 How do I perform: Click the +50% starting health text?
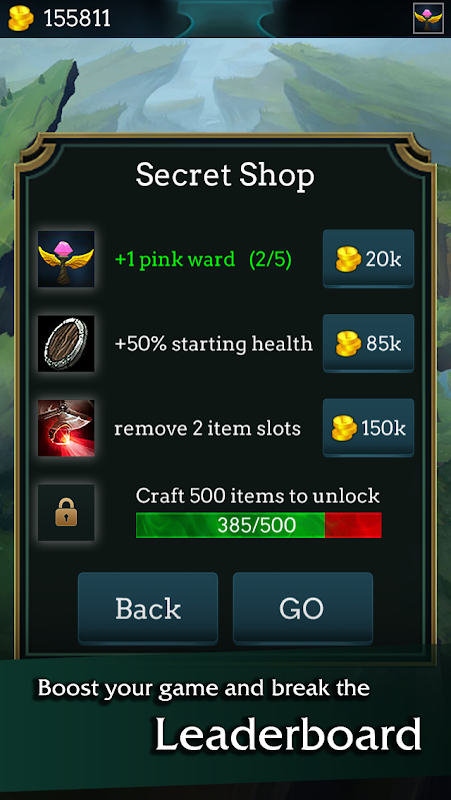click(x=213, y=344)
